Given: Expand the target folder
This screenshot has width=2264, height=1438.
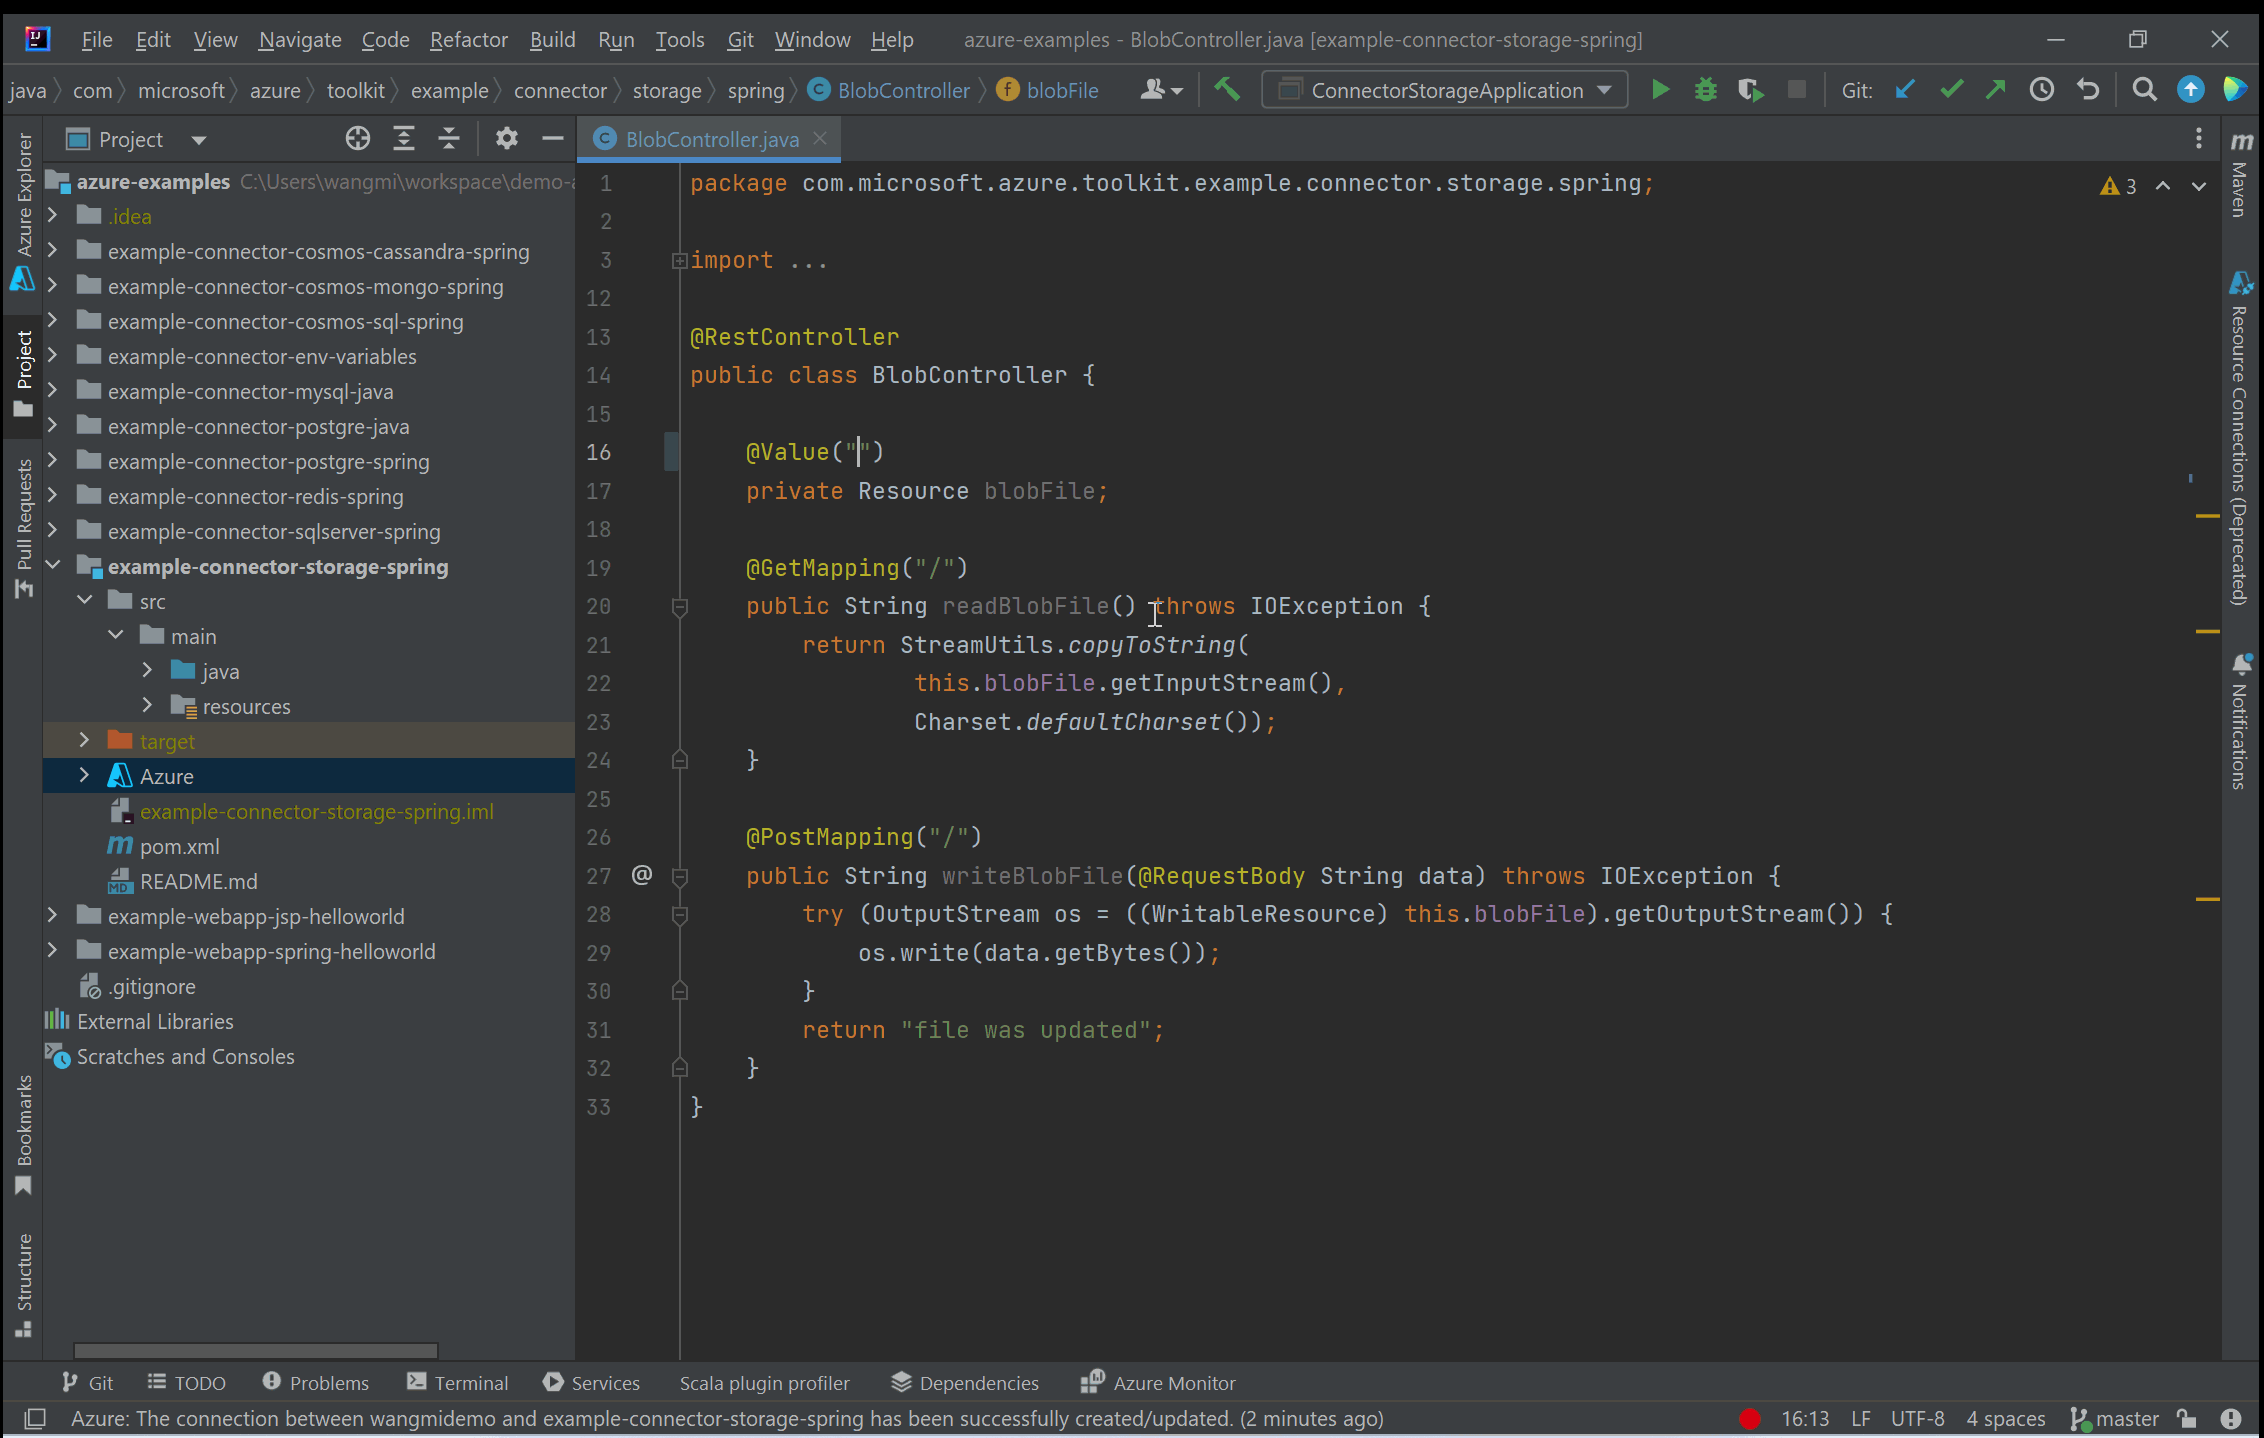Looking at the screenshot, I should [84, 741].
